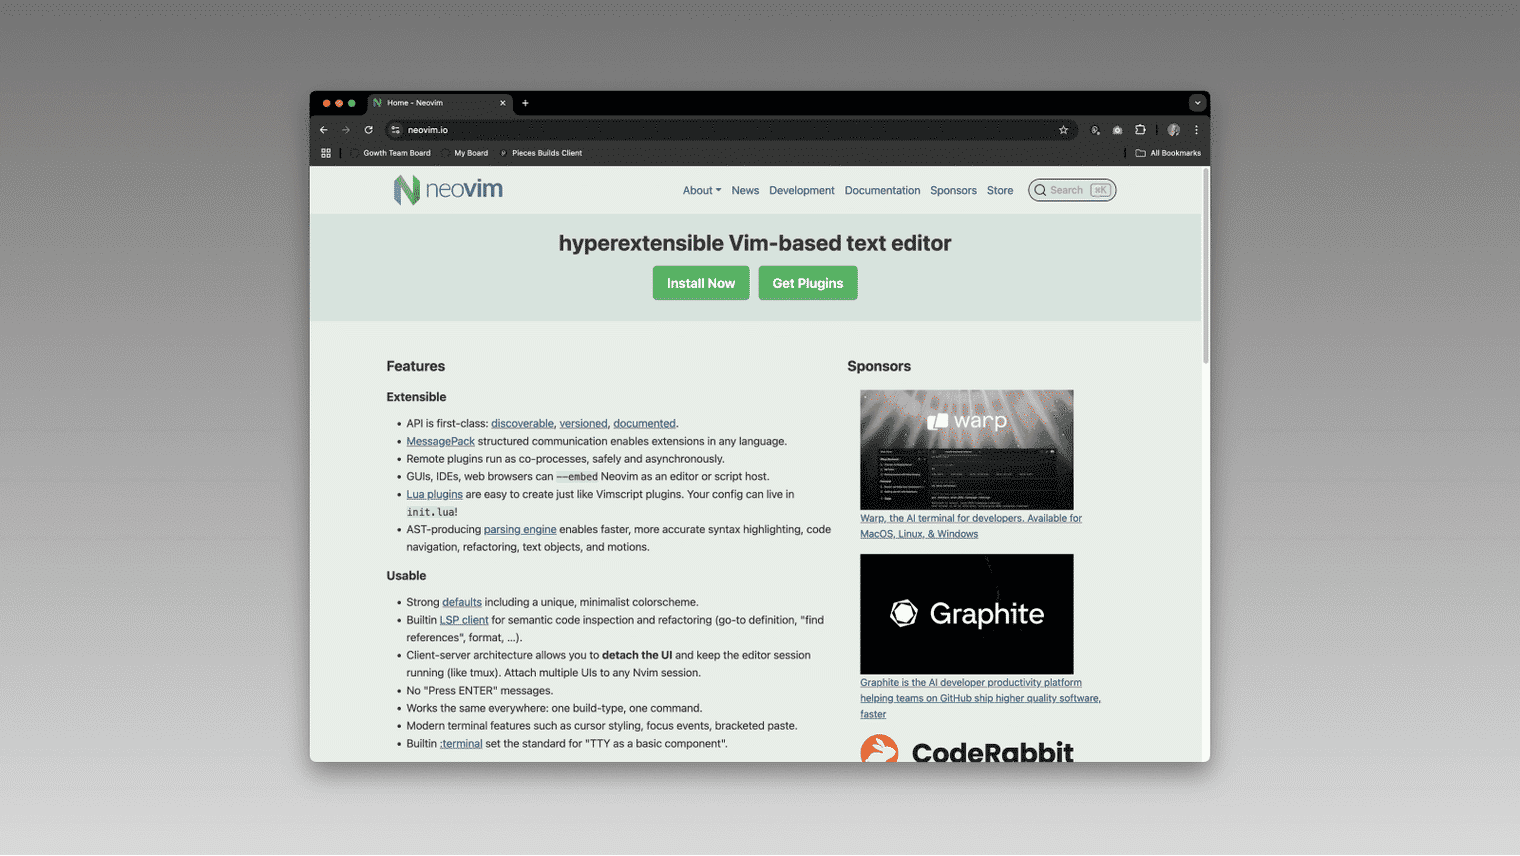1520x856 pixels.
Task: Click the Graphite sponsor banner image
Action: [x=967, y=614]
